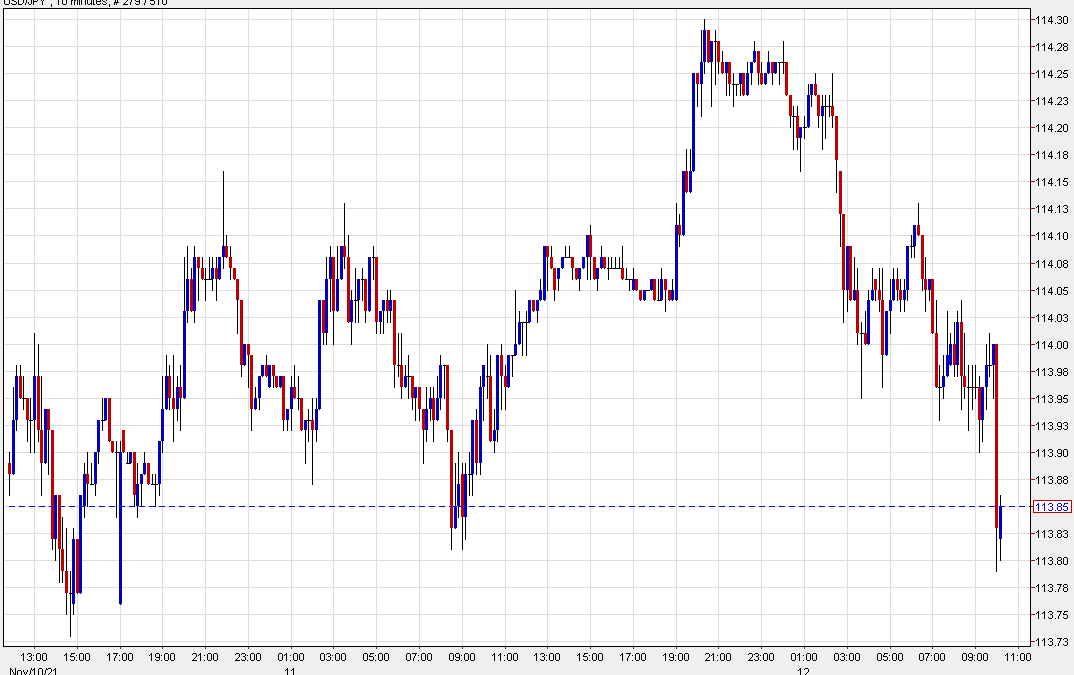
Task: Click the 114.18 price axis label
Action: 1052,155
